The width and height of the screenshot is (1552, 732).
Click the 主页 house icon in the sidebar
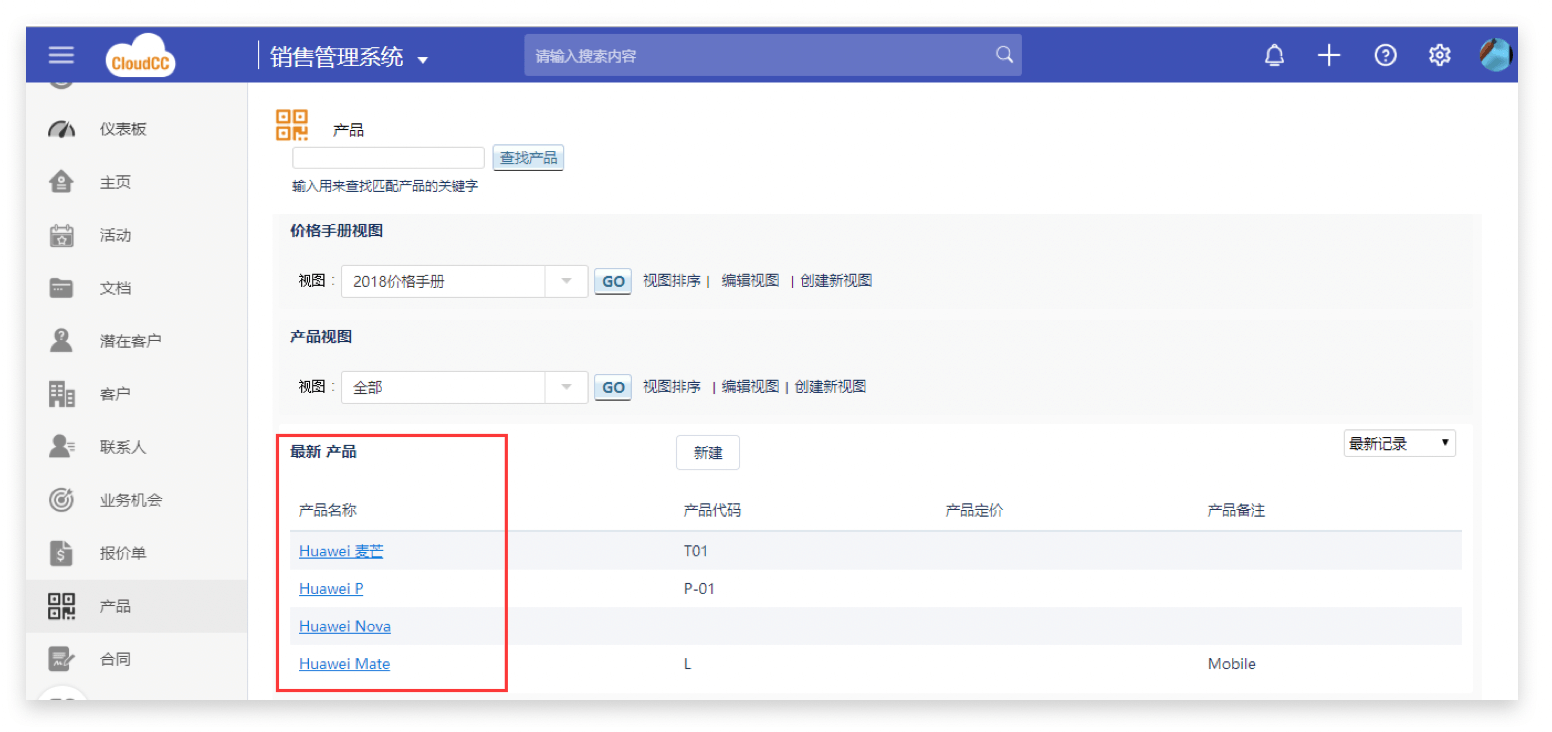(x=62, y=182)
